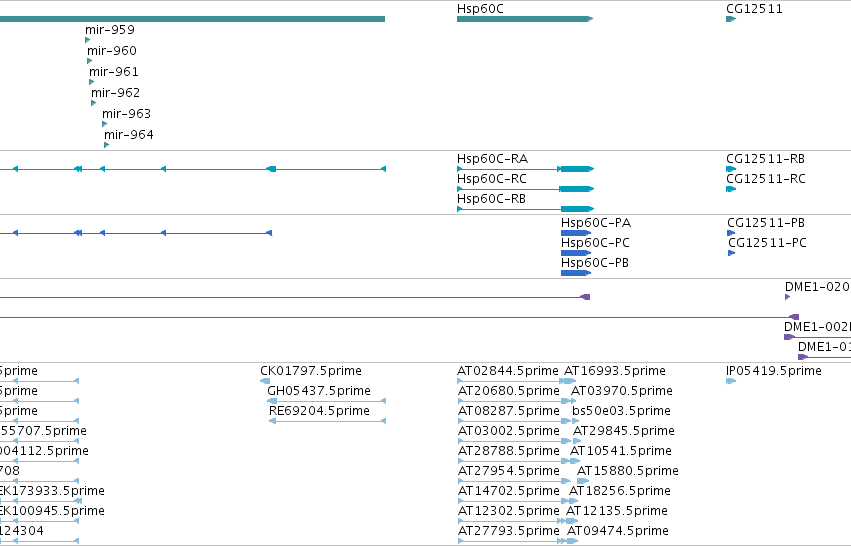Select the AT16993.5prime EST label
The height and width of the screenshot is (546, 851).
coord(615,371)
